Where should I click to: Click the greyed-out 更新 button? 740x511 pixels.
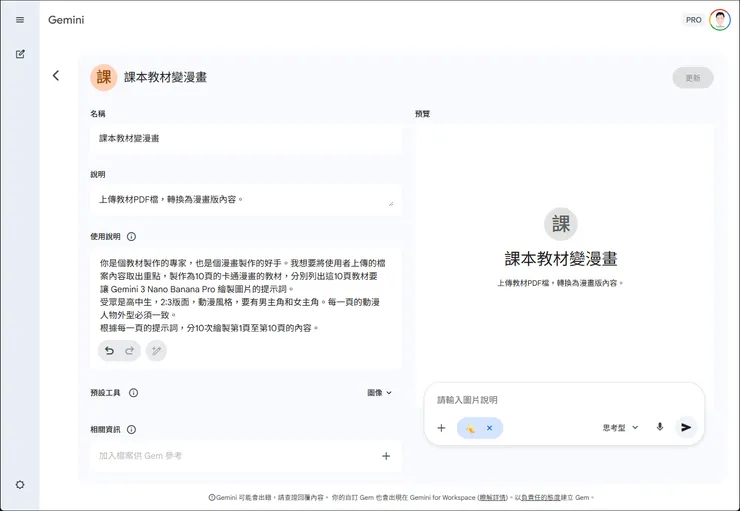(693, 78)
